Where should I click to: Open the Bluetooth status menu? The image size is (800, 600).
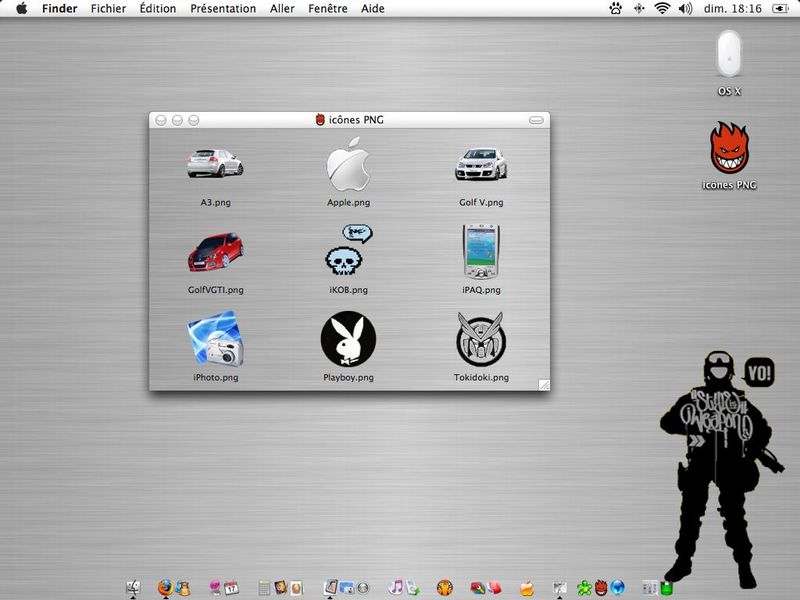coord(639,8)
